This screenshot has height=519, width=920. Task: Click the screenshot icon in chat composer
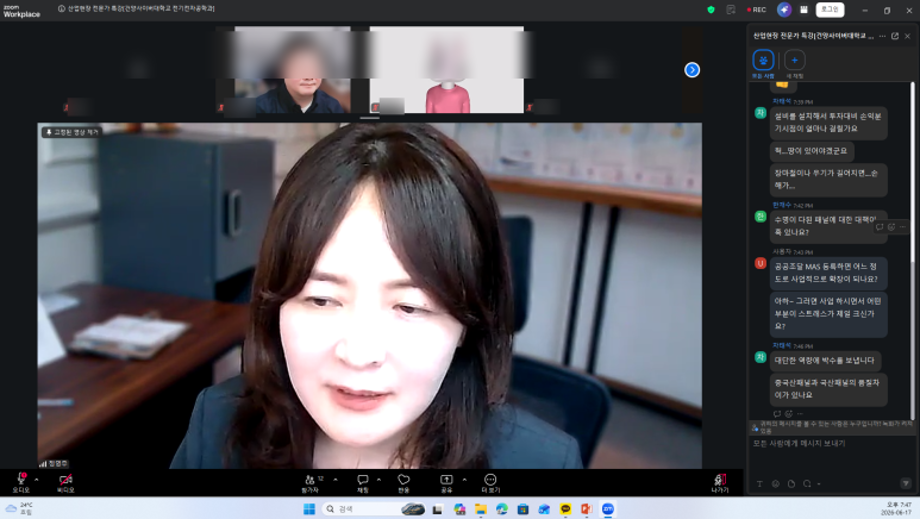(x=807, y=484)
